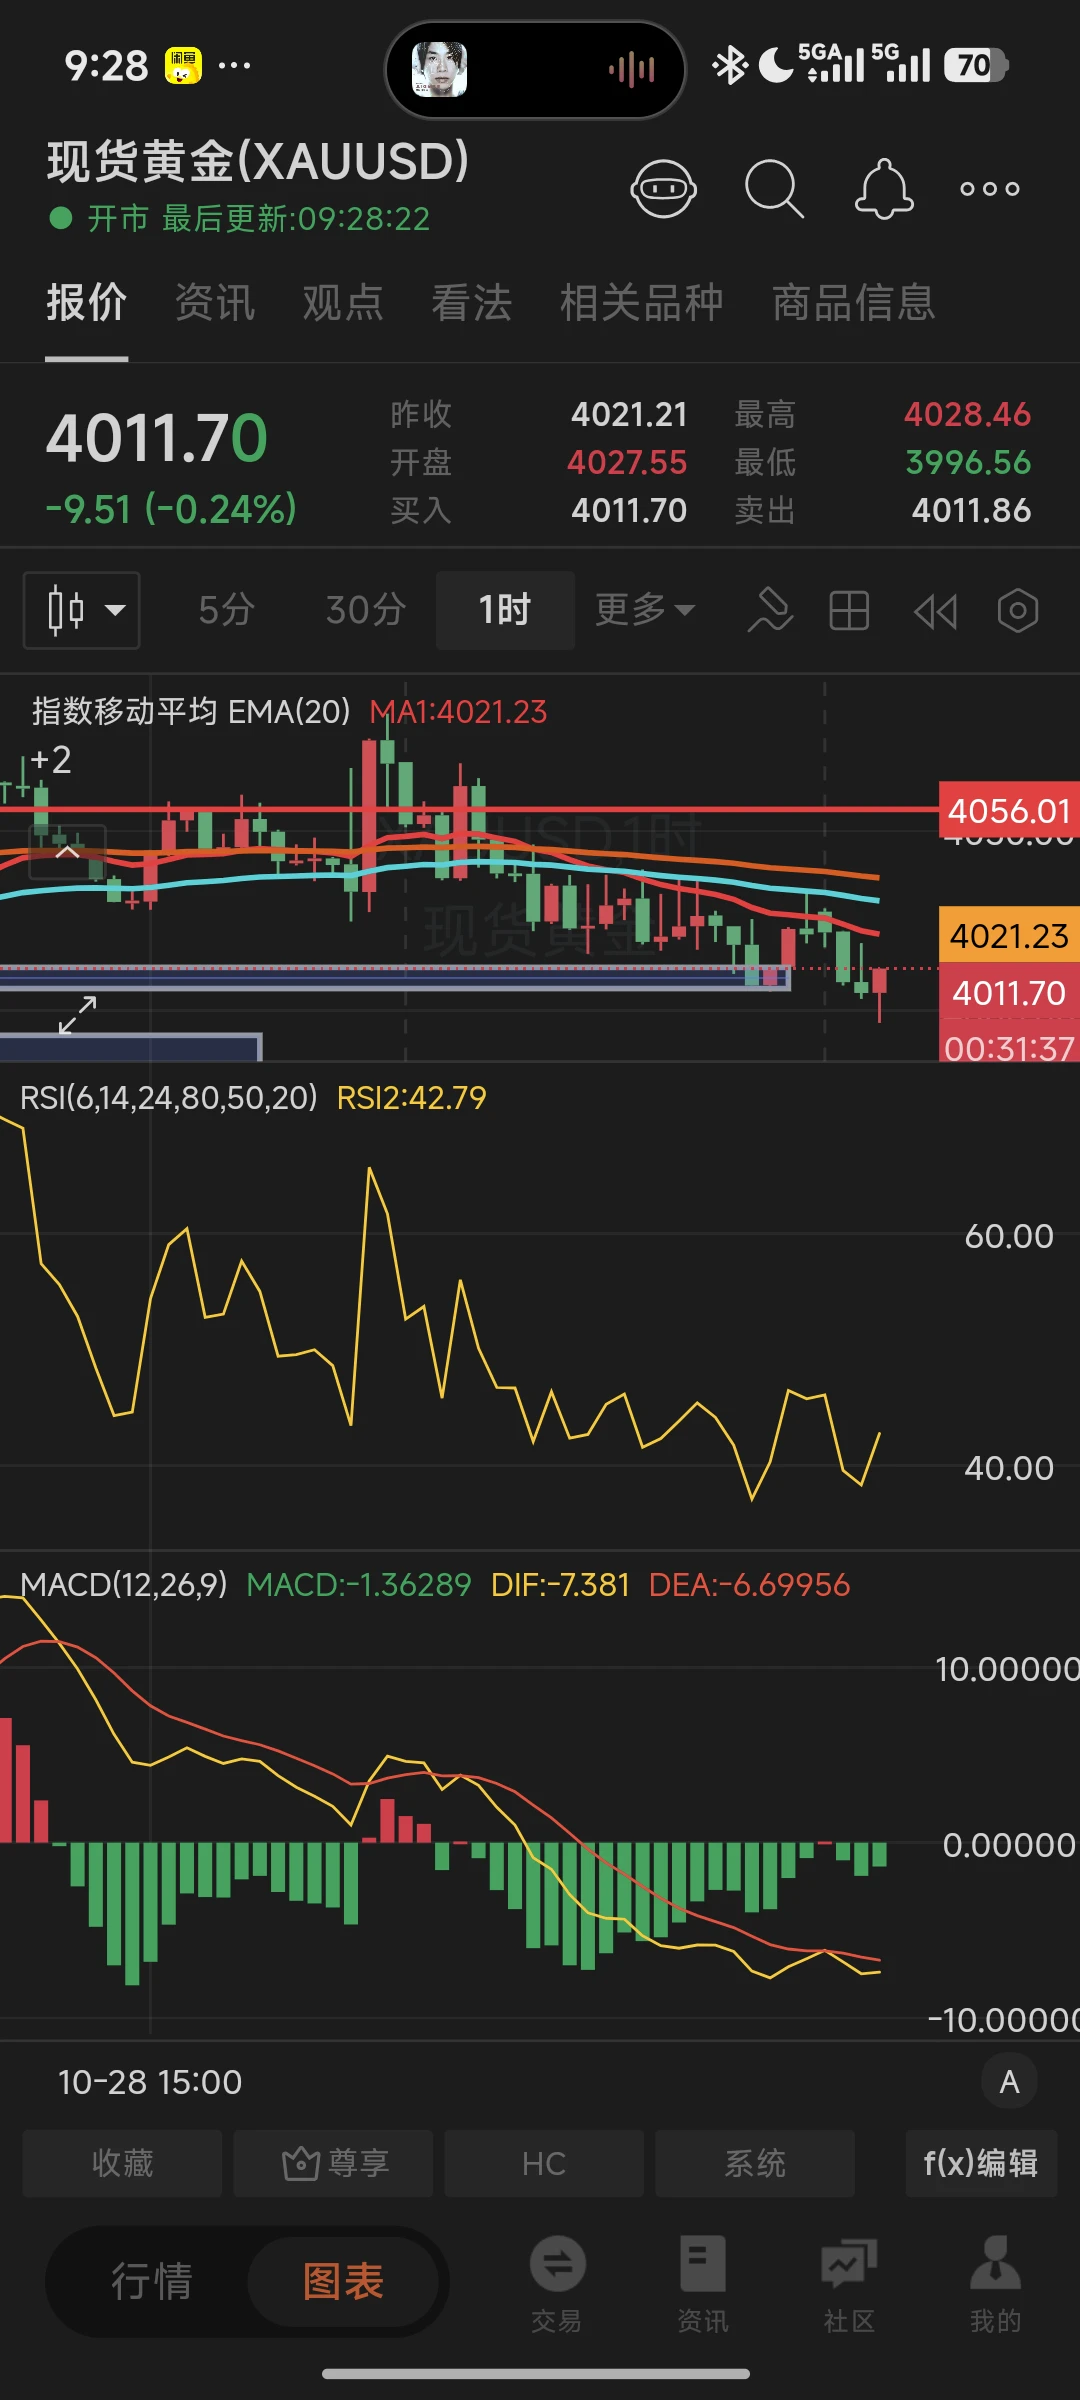
Task: Open the 观点 tab
Action: [343, 303]
